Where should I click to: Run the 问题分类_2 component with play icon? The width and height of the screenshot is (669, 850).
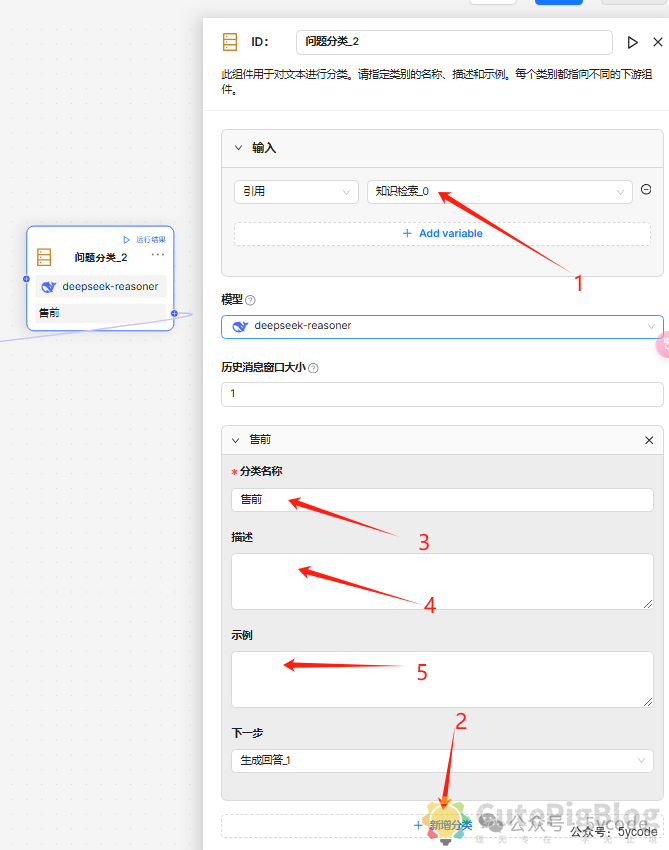click(632, 42)
